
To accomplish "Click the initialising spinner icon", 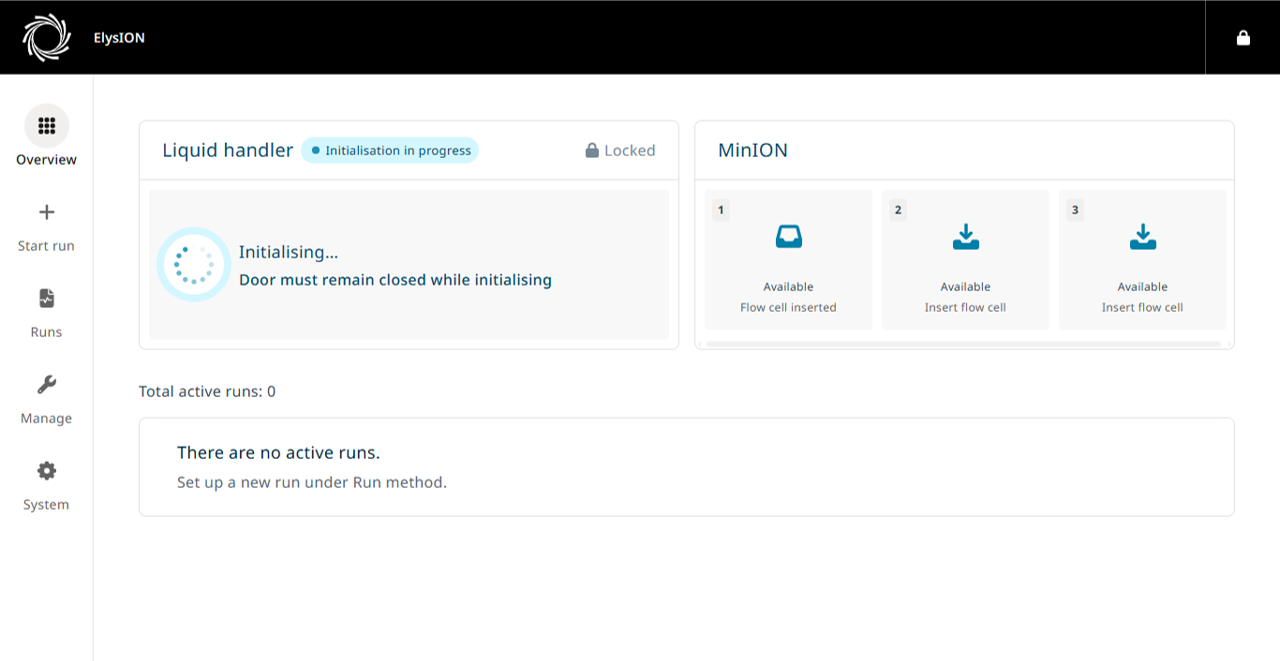I will point(194,264).
